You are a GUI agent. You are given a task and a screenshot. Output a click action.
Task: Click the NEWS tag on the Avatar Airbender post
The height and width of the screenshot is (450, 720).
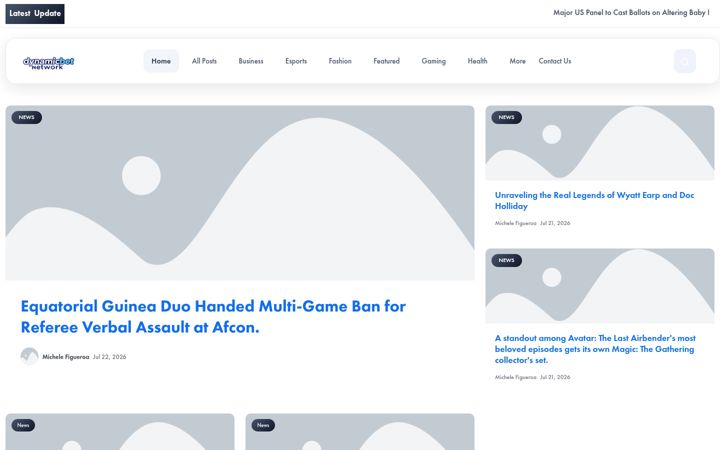(506, 260)
